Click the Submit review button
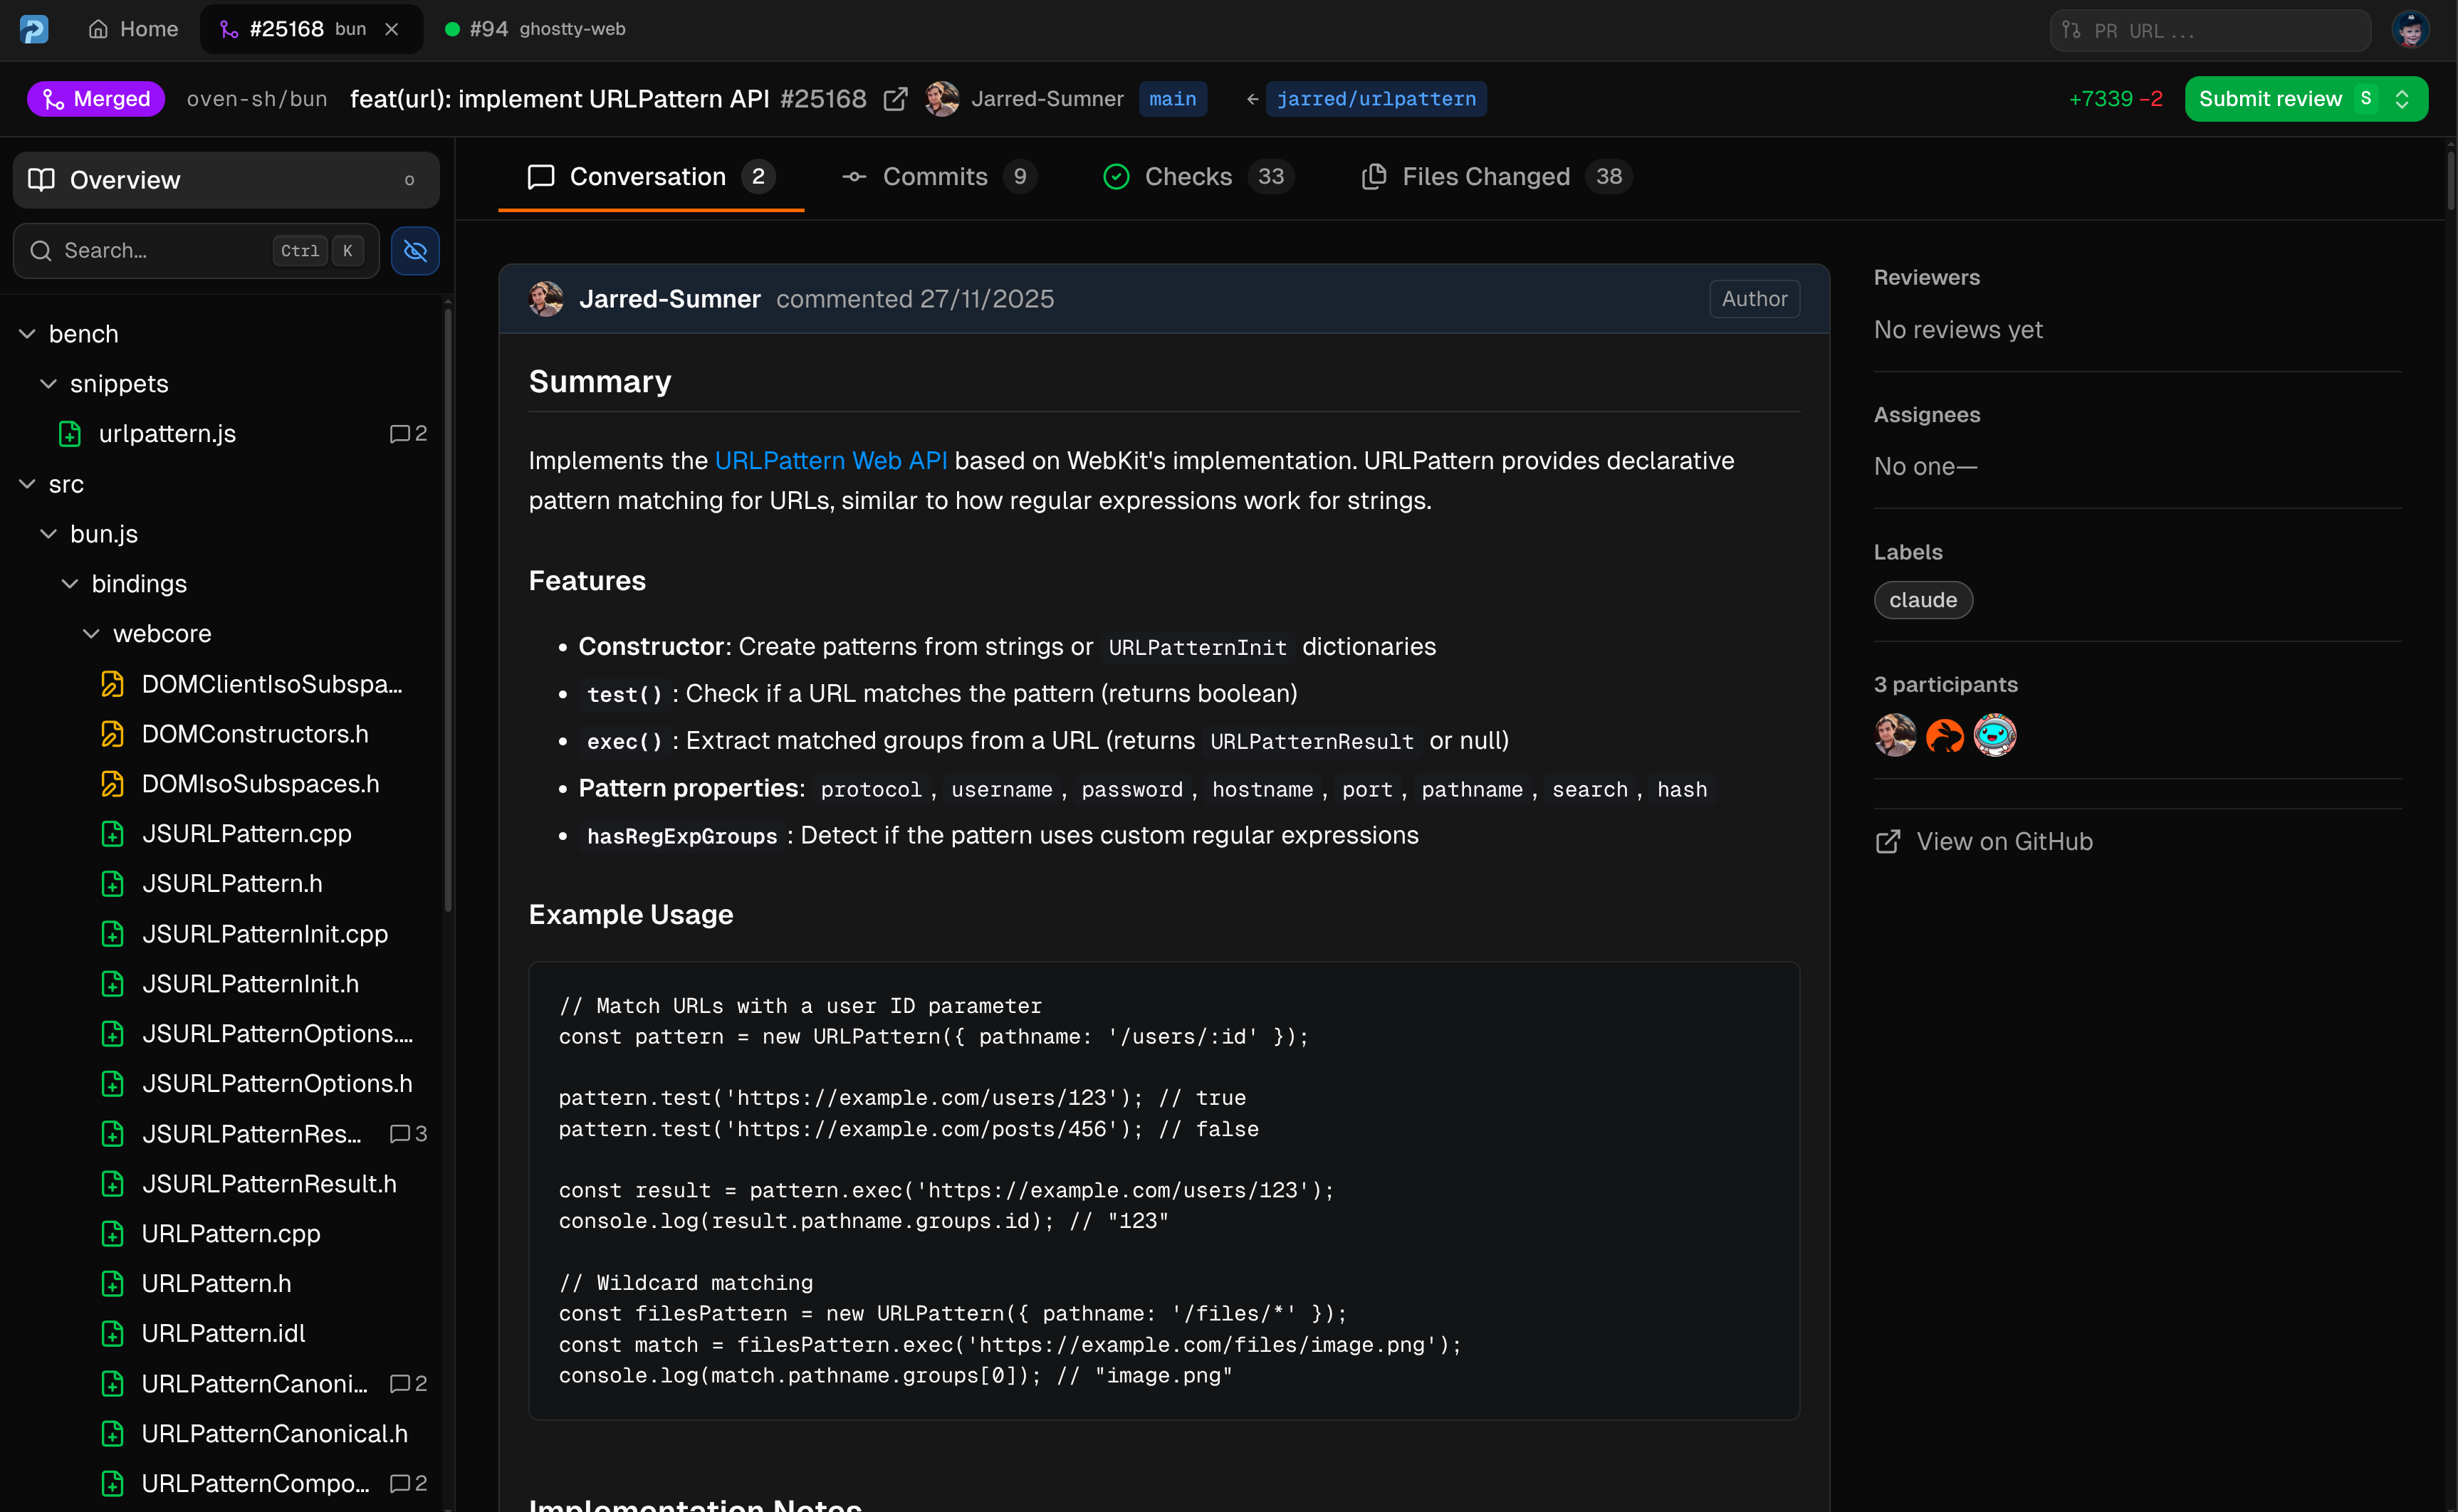Viewport: 2458px width, 1512px height. [x=2271, y=99]
